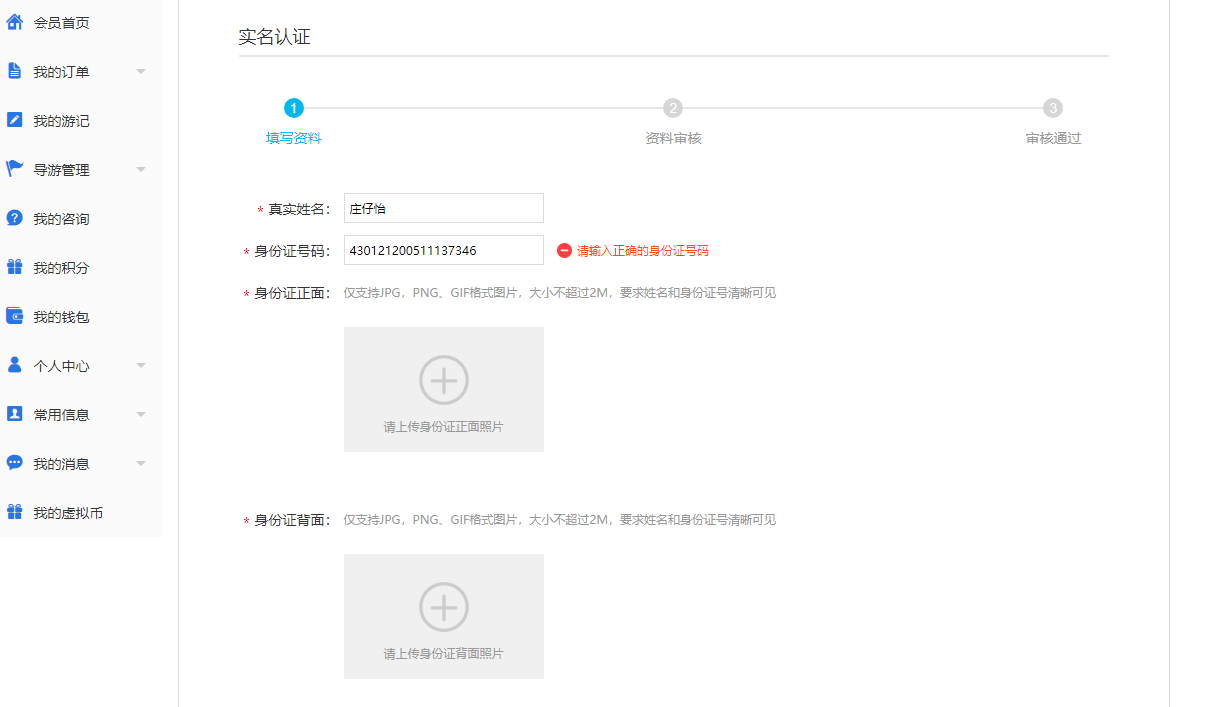Click the document icon for 我的订单
1206x707 pixels.
point(15,71)
